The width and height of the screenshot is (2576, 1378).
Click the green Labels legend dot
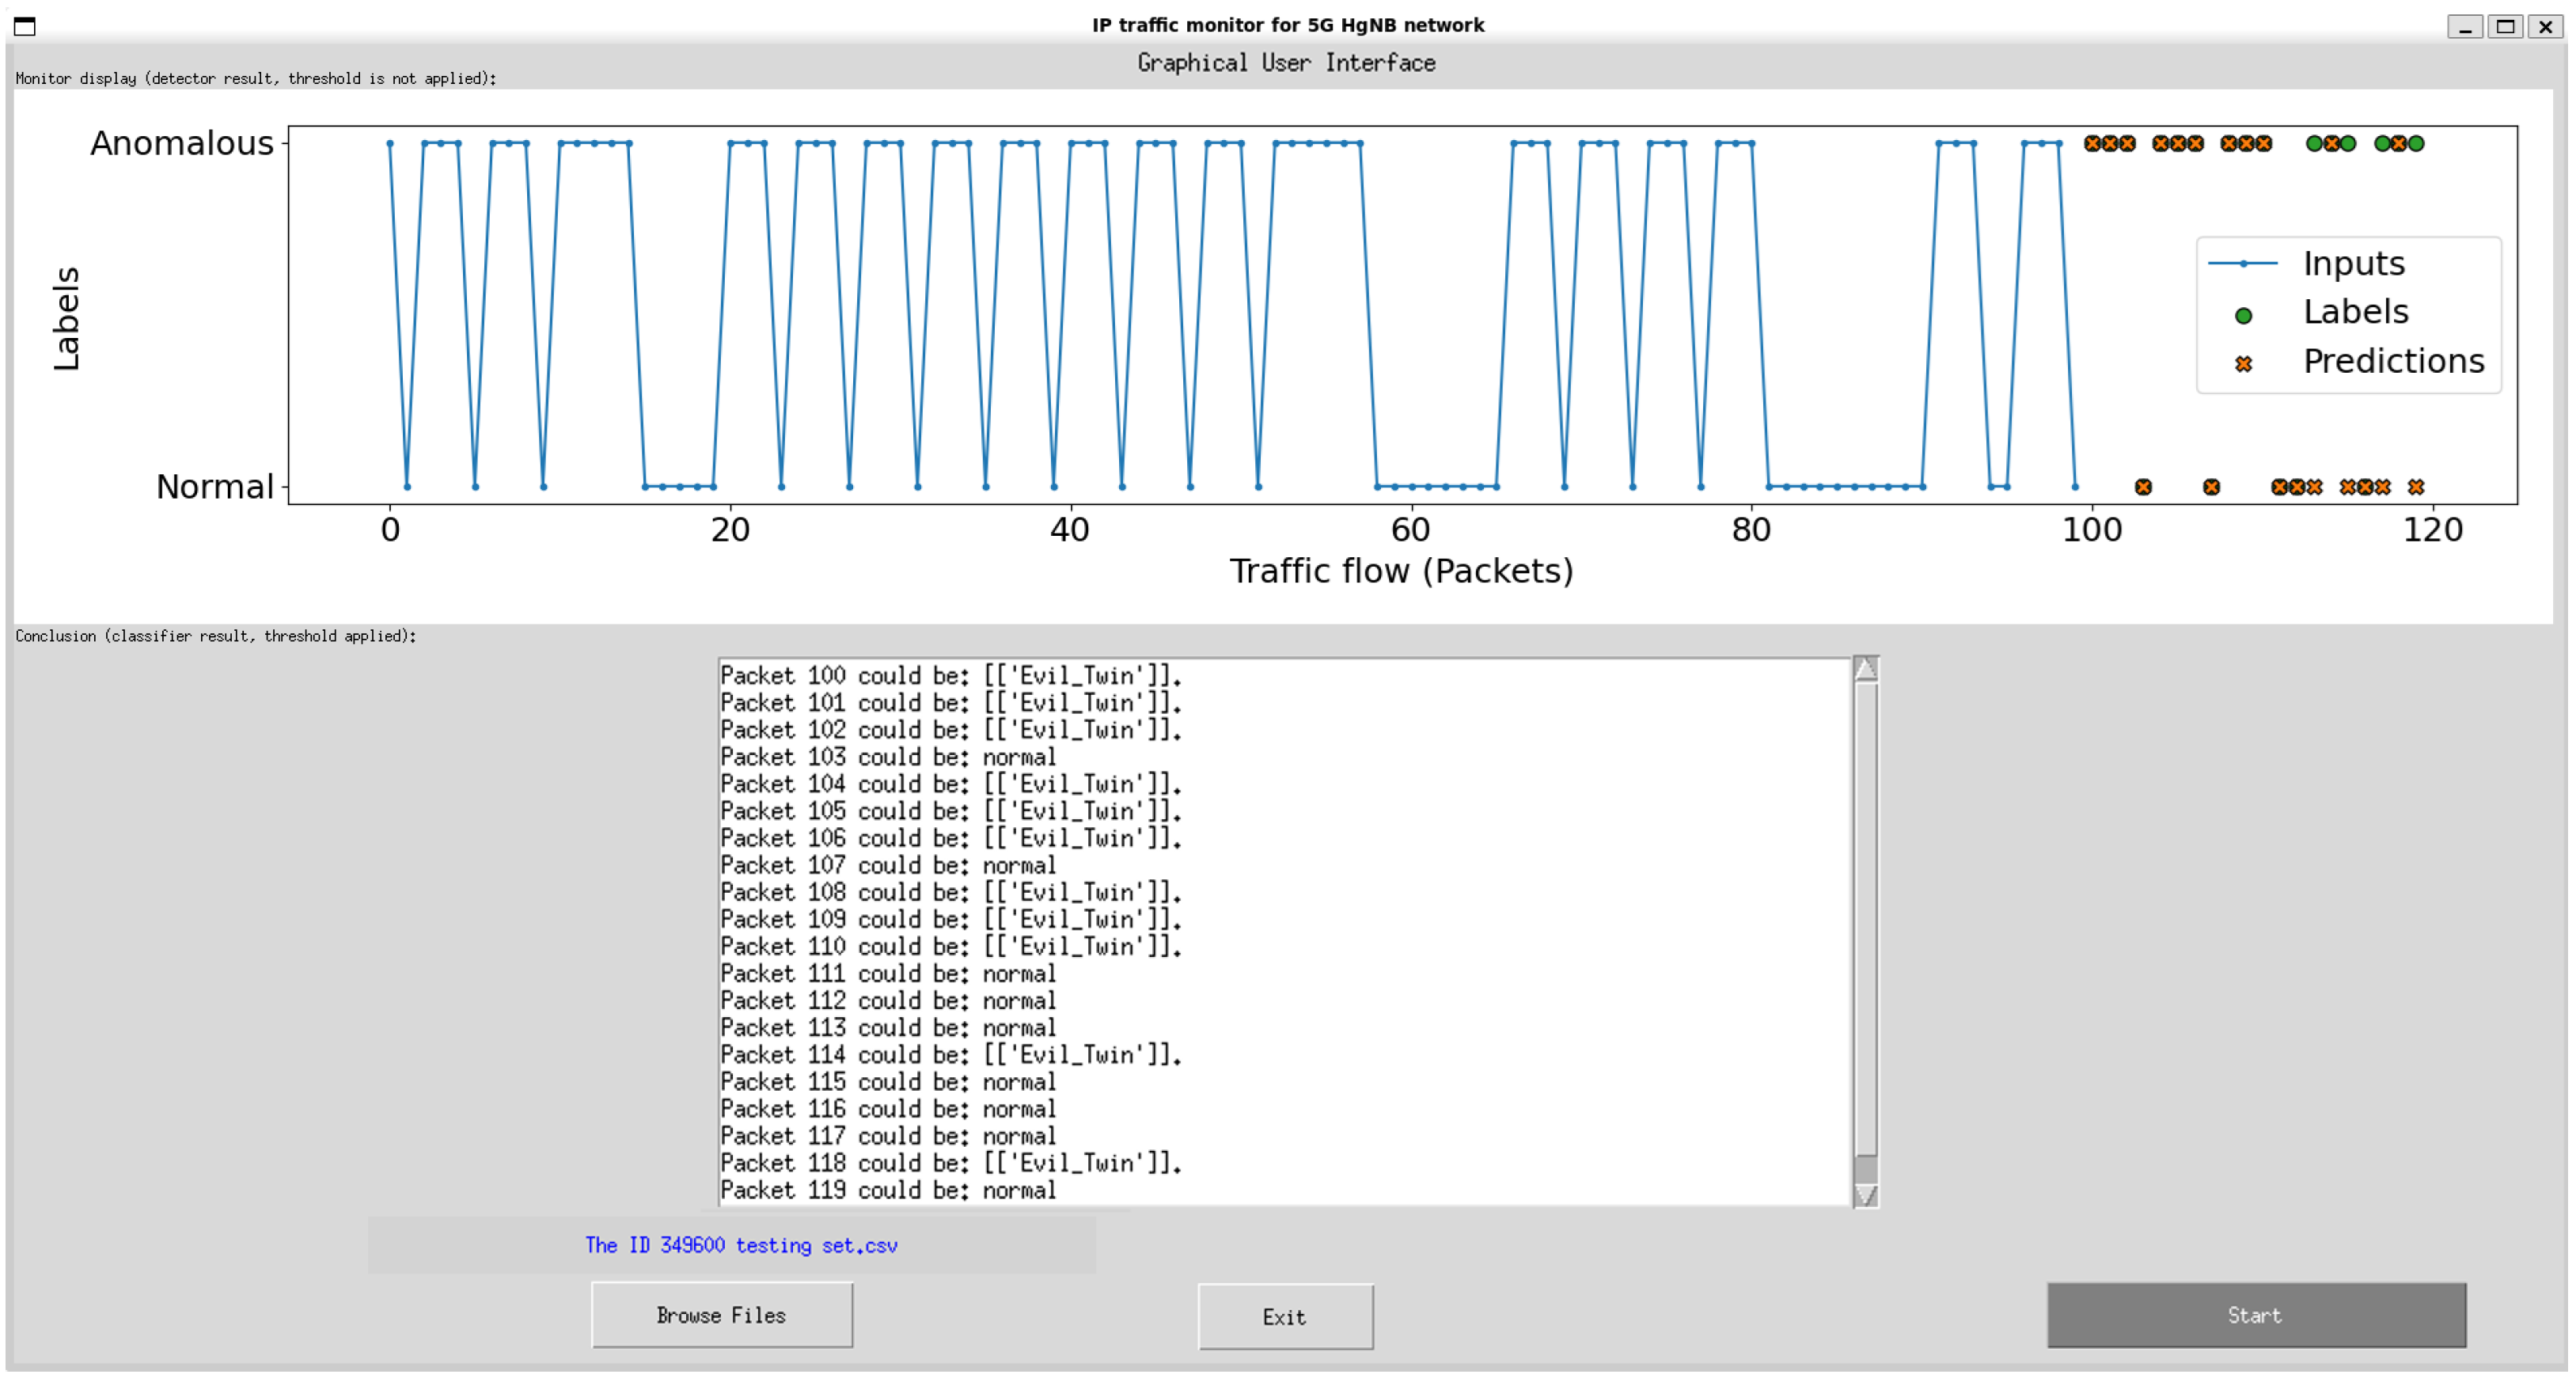(x=2242, y=316)
